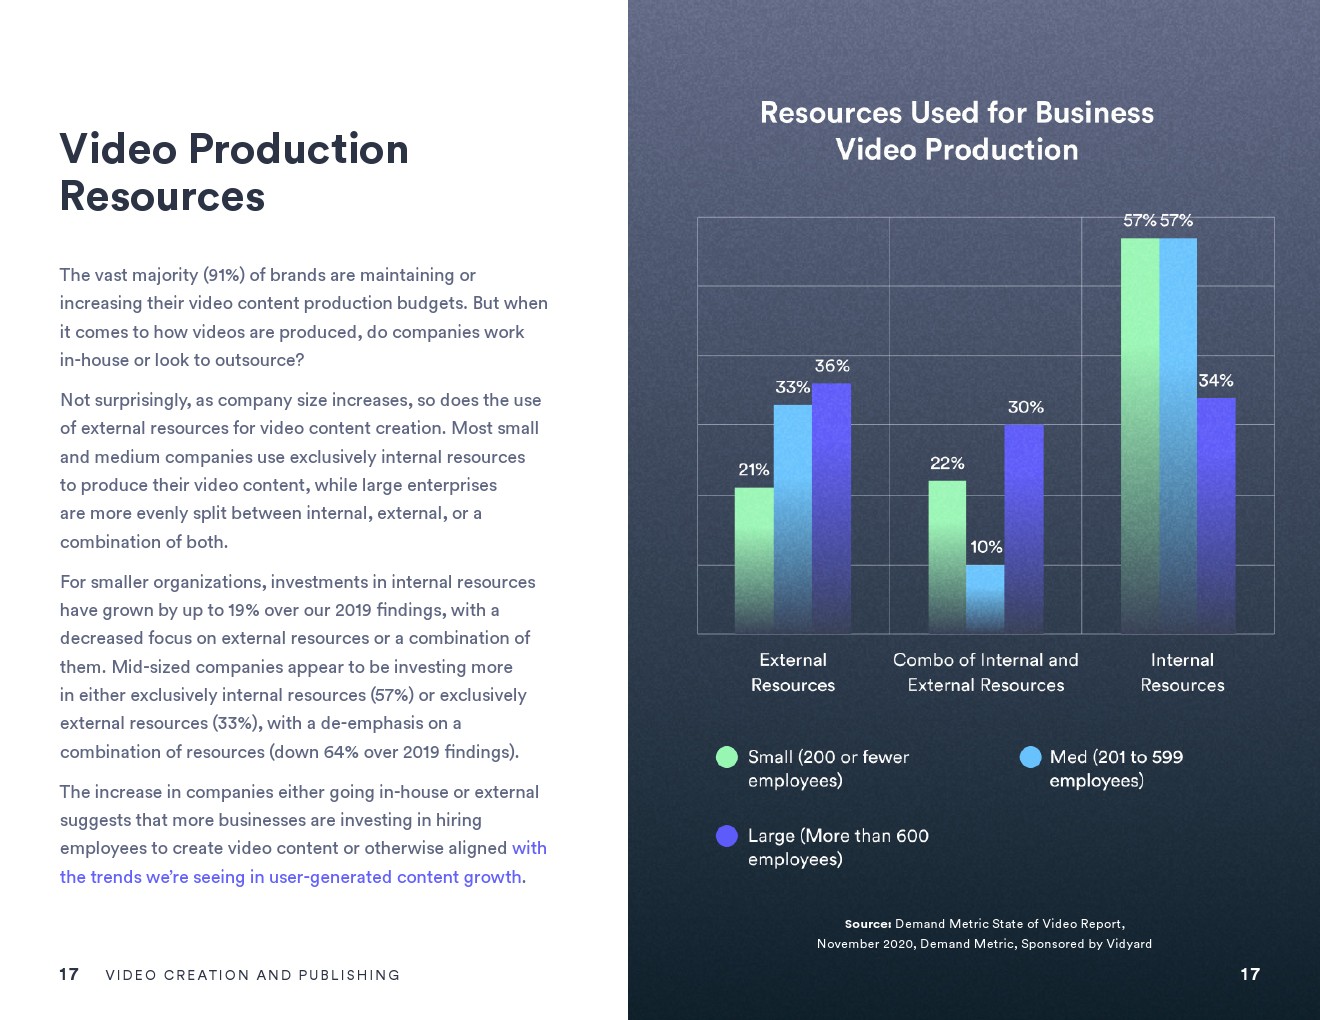
Task: Click the purple Large company legend dot
Action: click(727, 836)
